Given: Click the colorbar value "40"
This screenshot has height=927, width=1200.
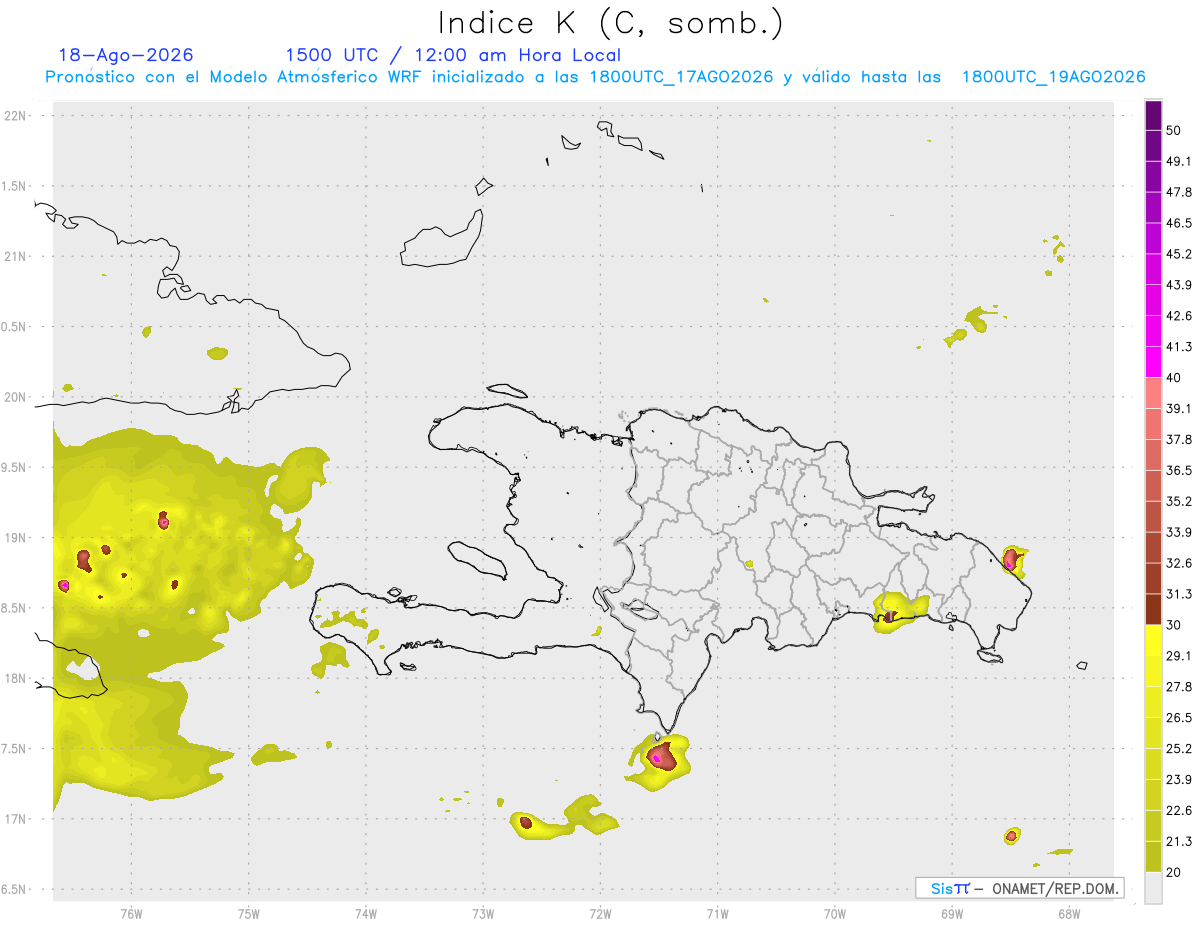Looking at the screenshot, I should 1172,378.
